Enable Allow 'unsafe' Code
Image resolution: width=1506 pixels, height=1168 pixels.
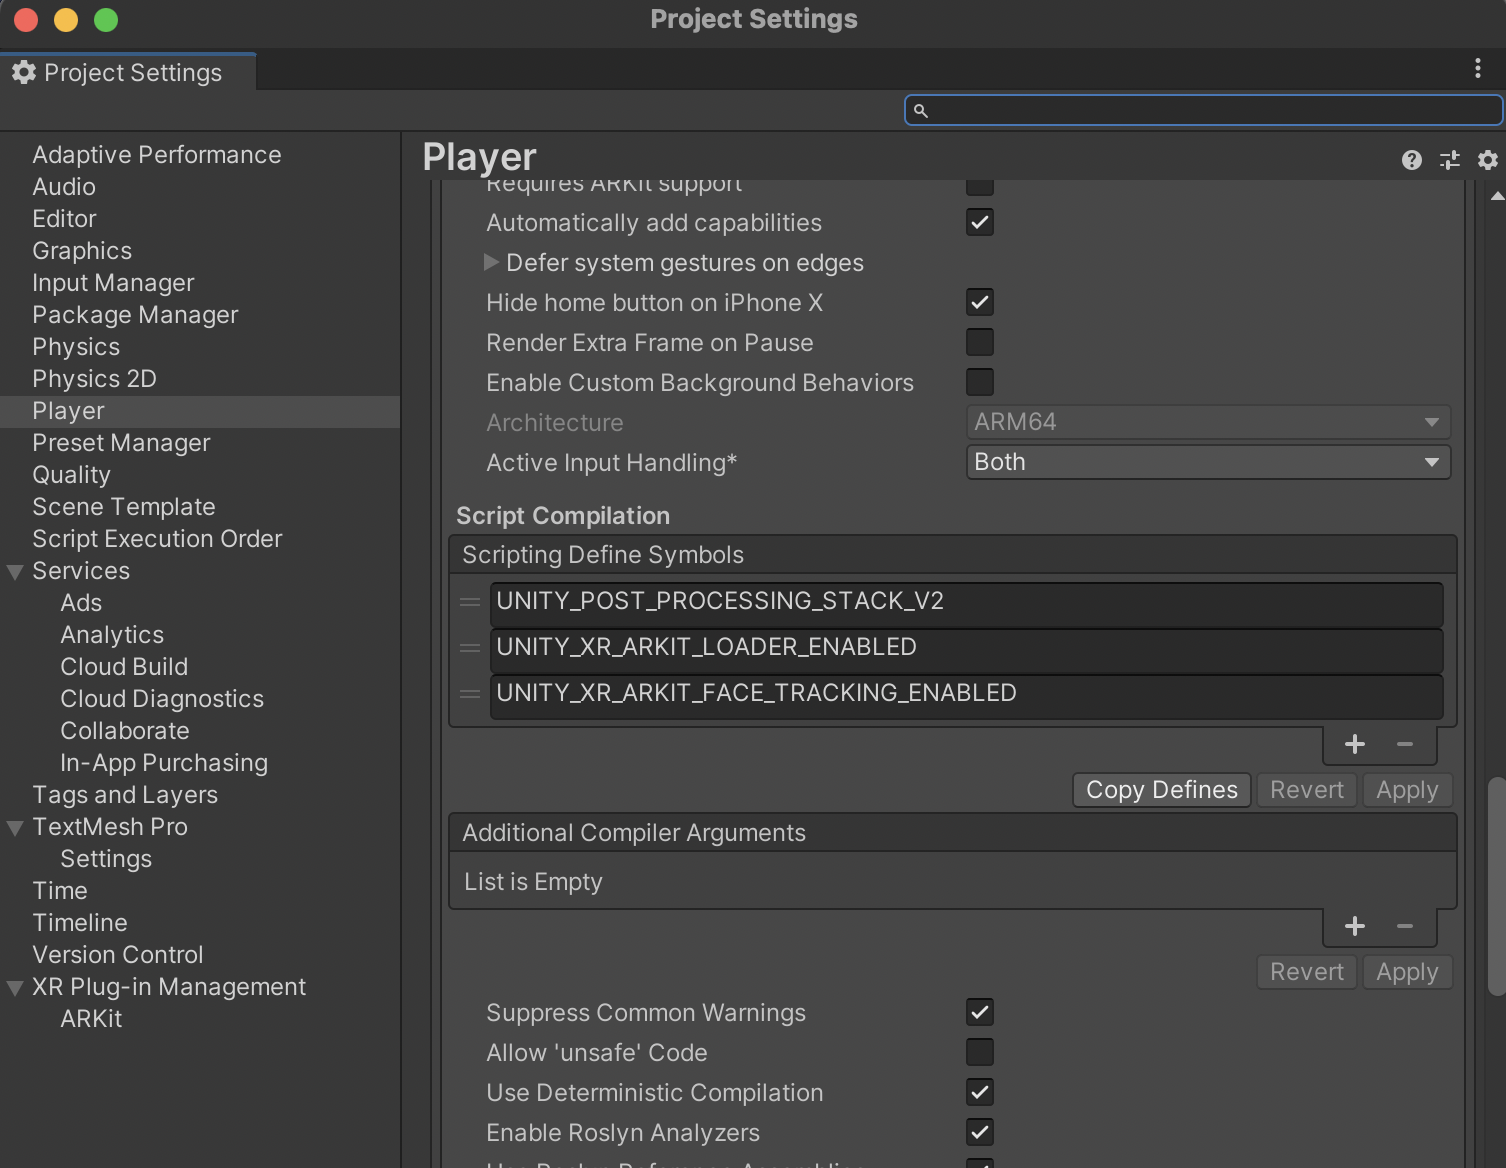979,1052
